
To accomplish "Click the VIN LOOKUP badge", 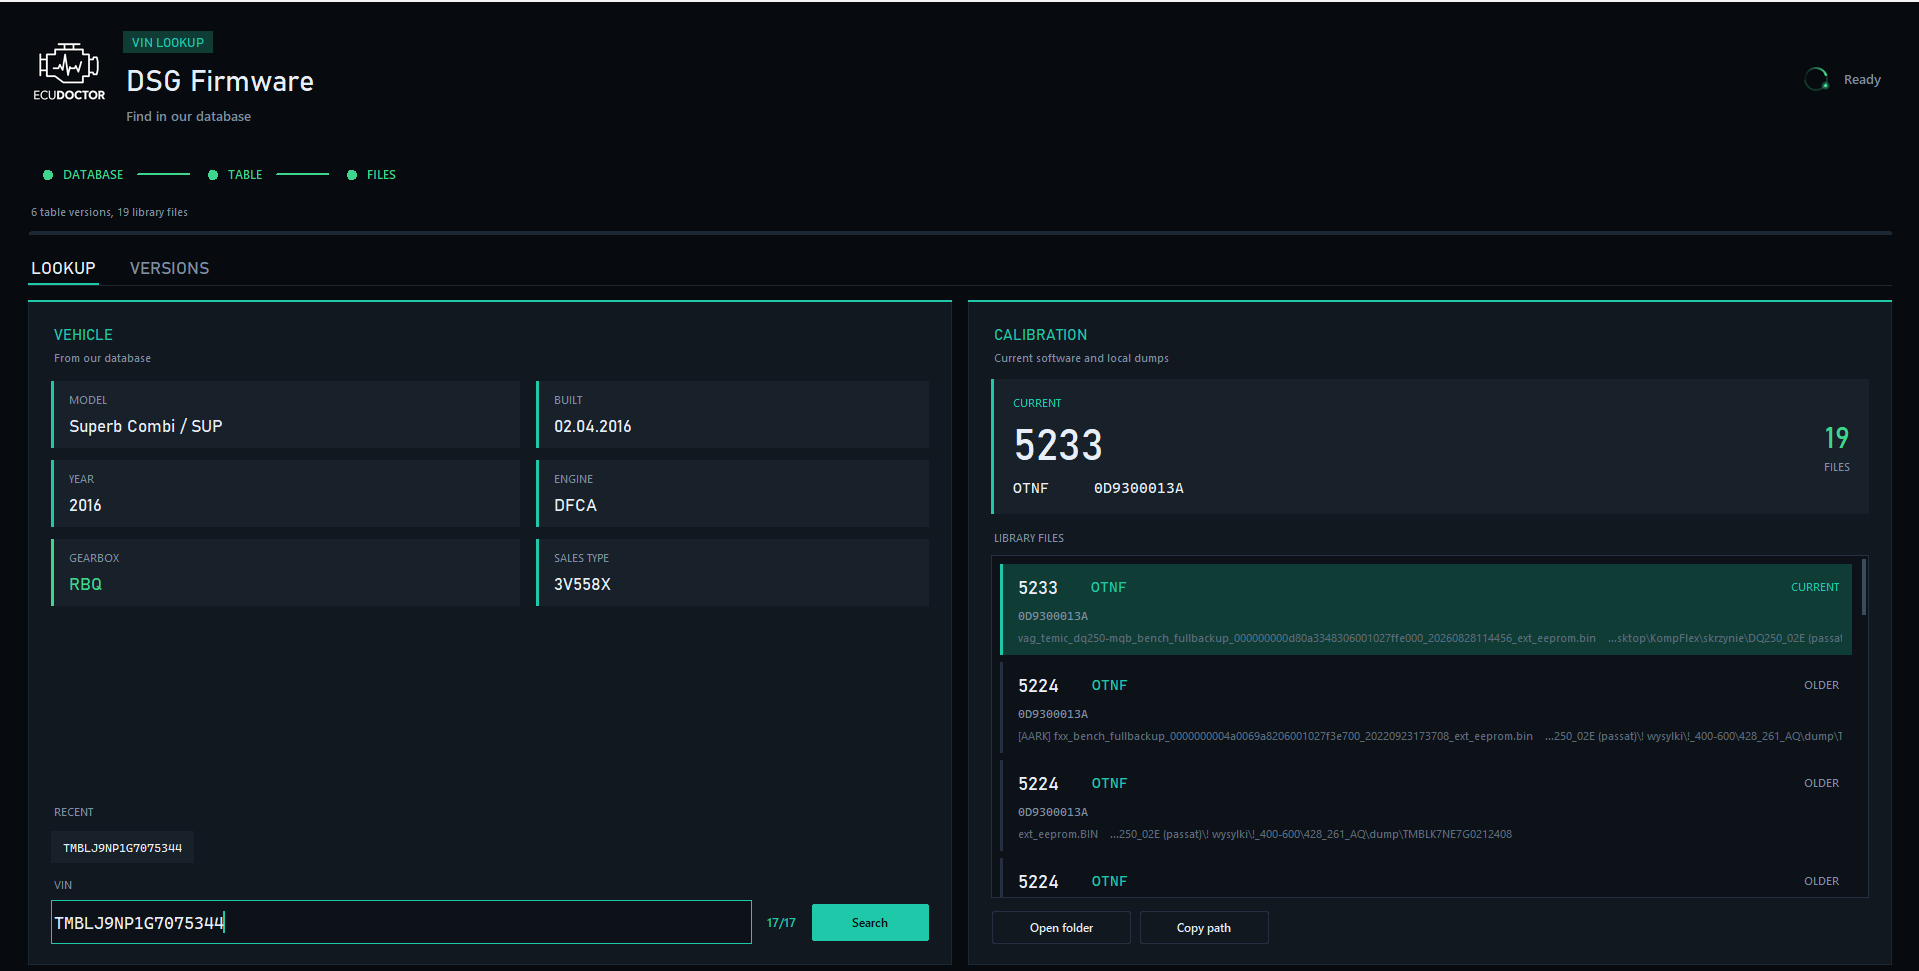I will (x=168, y=42).
